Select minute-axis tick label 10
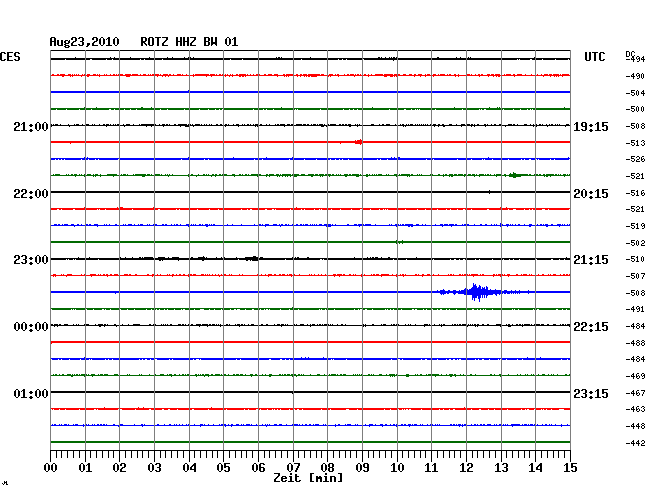This screenshot has height=494, width=650. [x=397, y=467]
